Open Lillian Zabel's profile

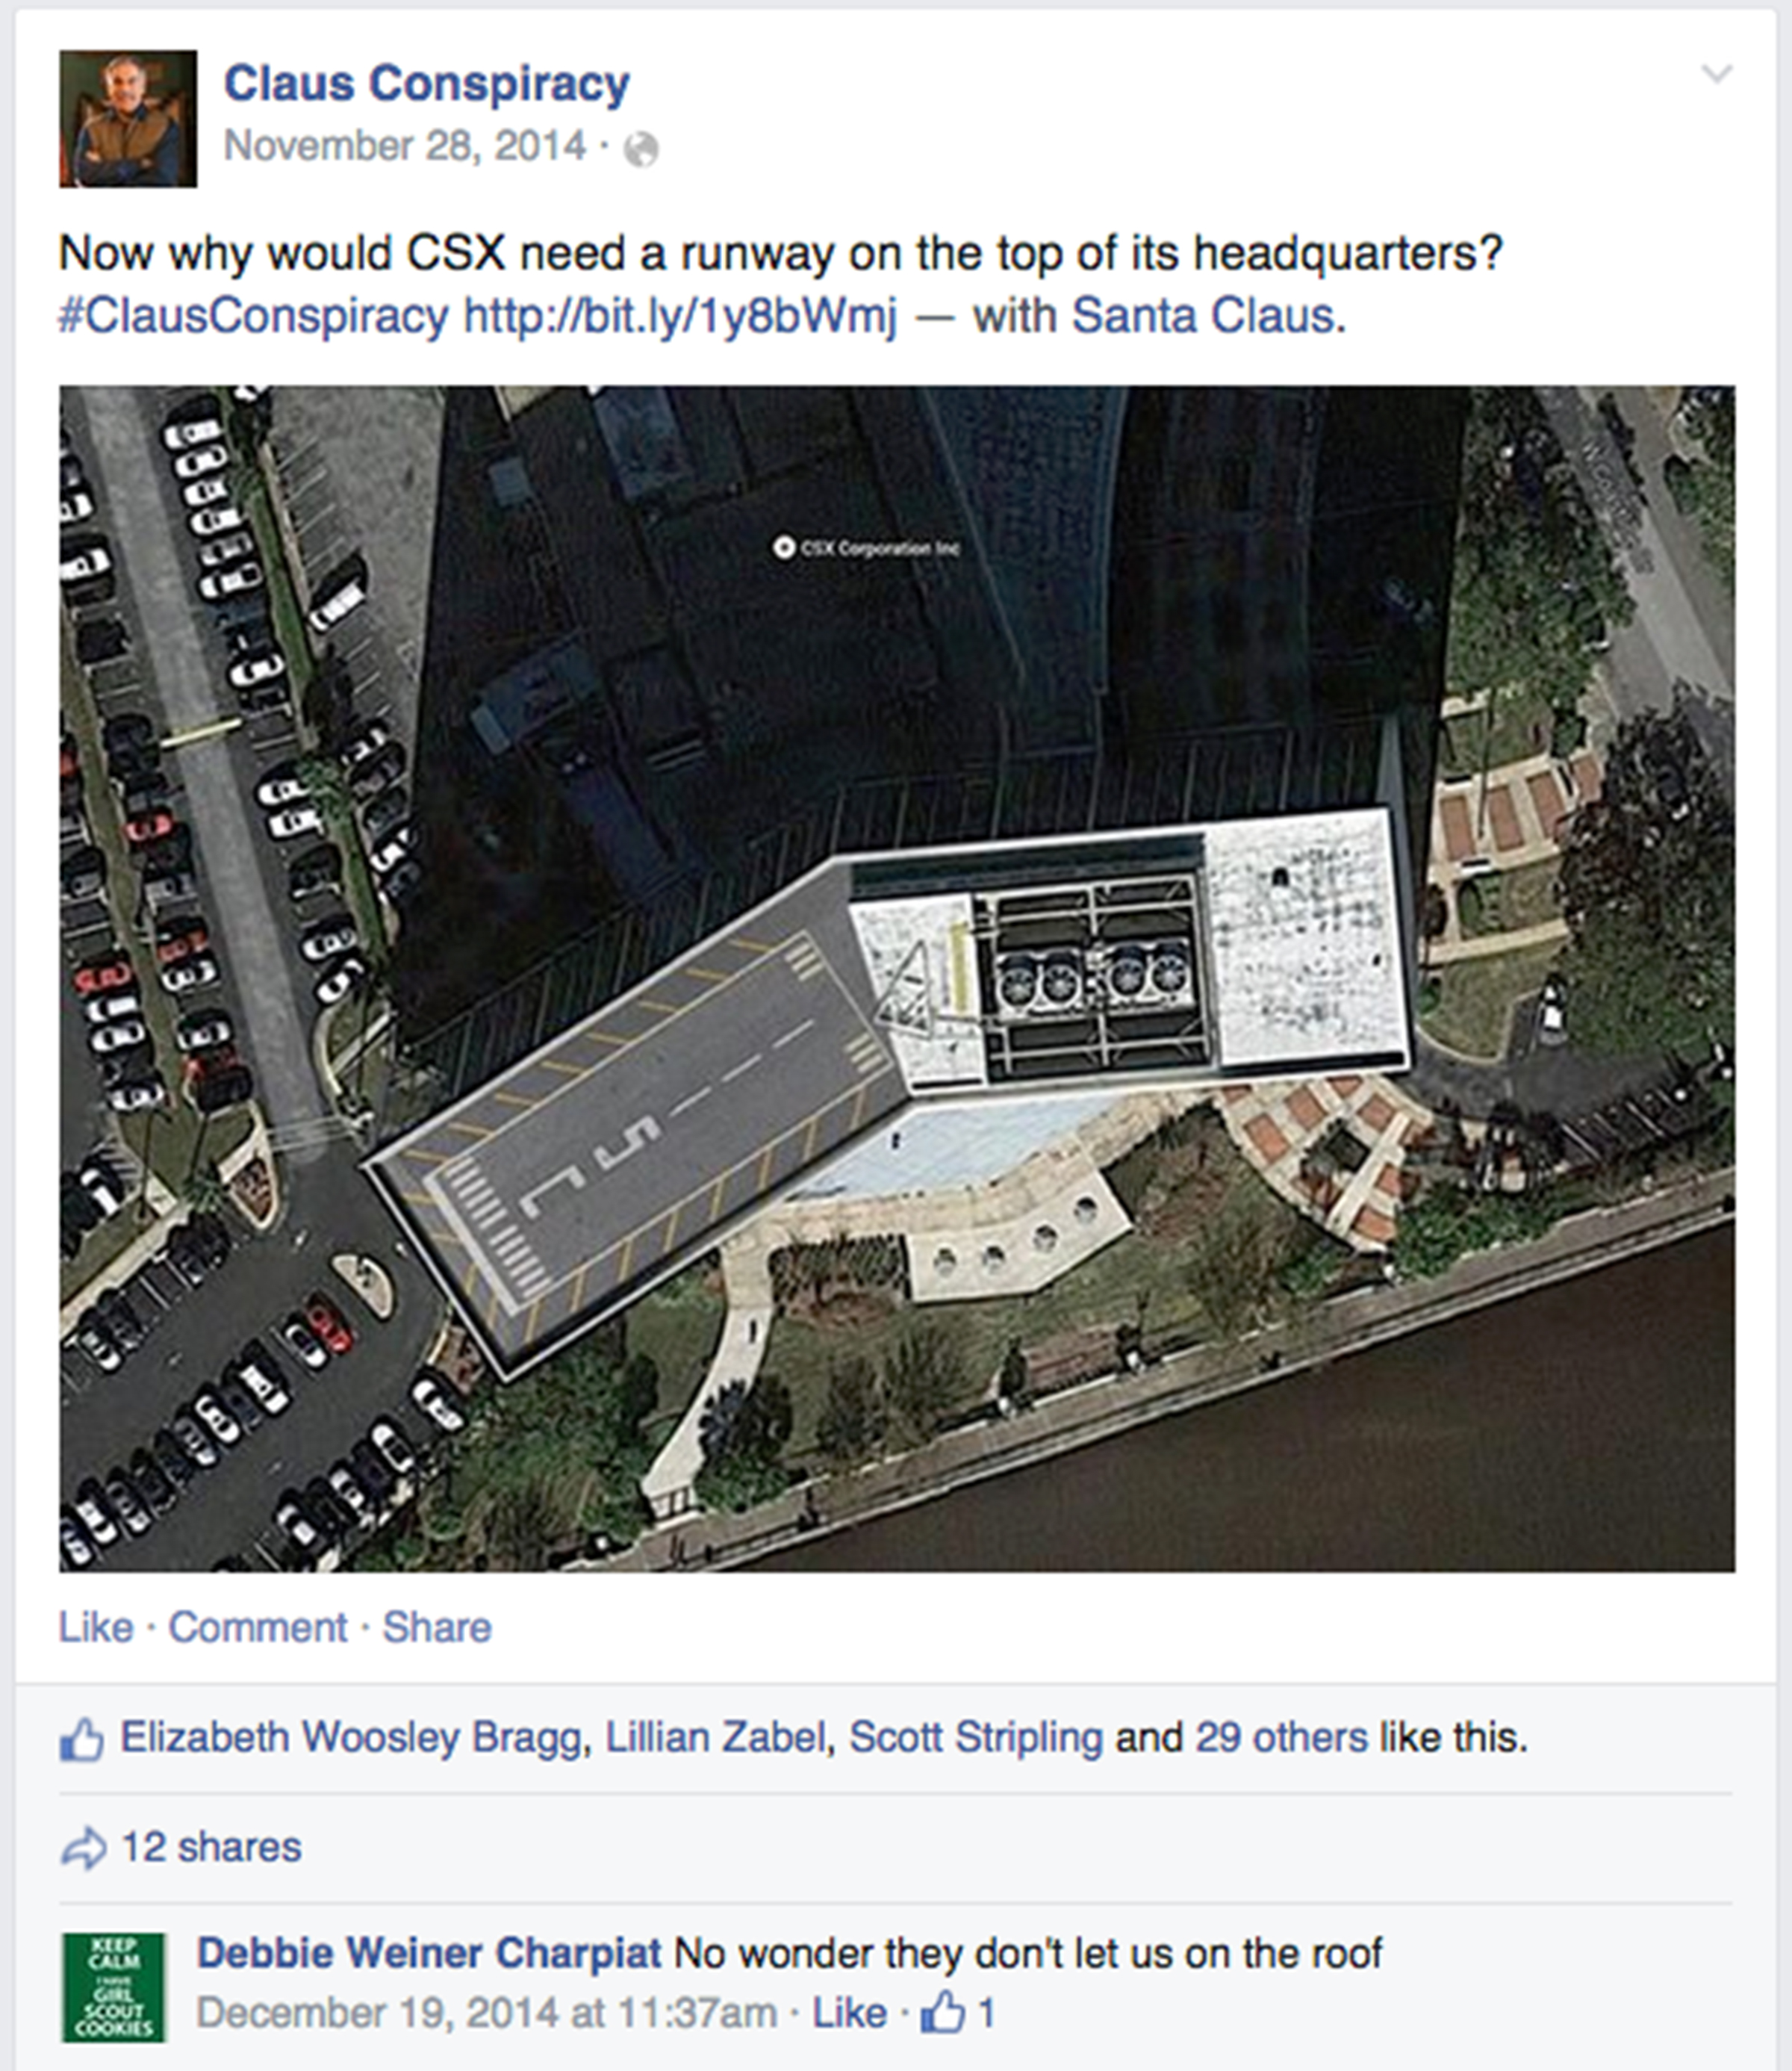pyautogui.click(x=716, y=1738)
